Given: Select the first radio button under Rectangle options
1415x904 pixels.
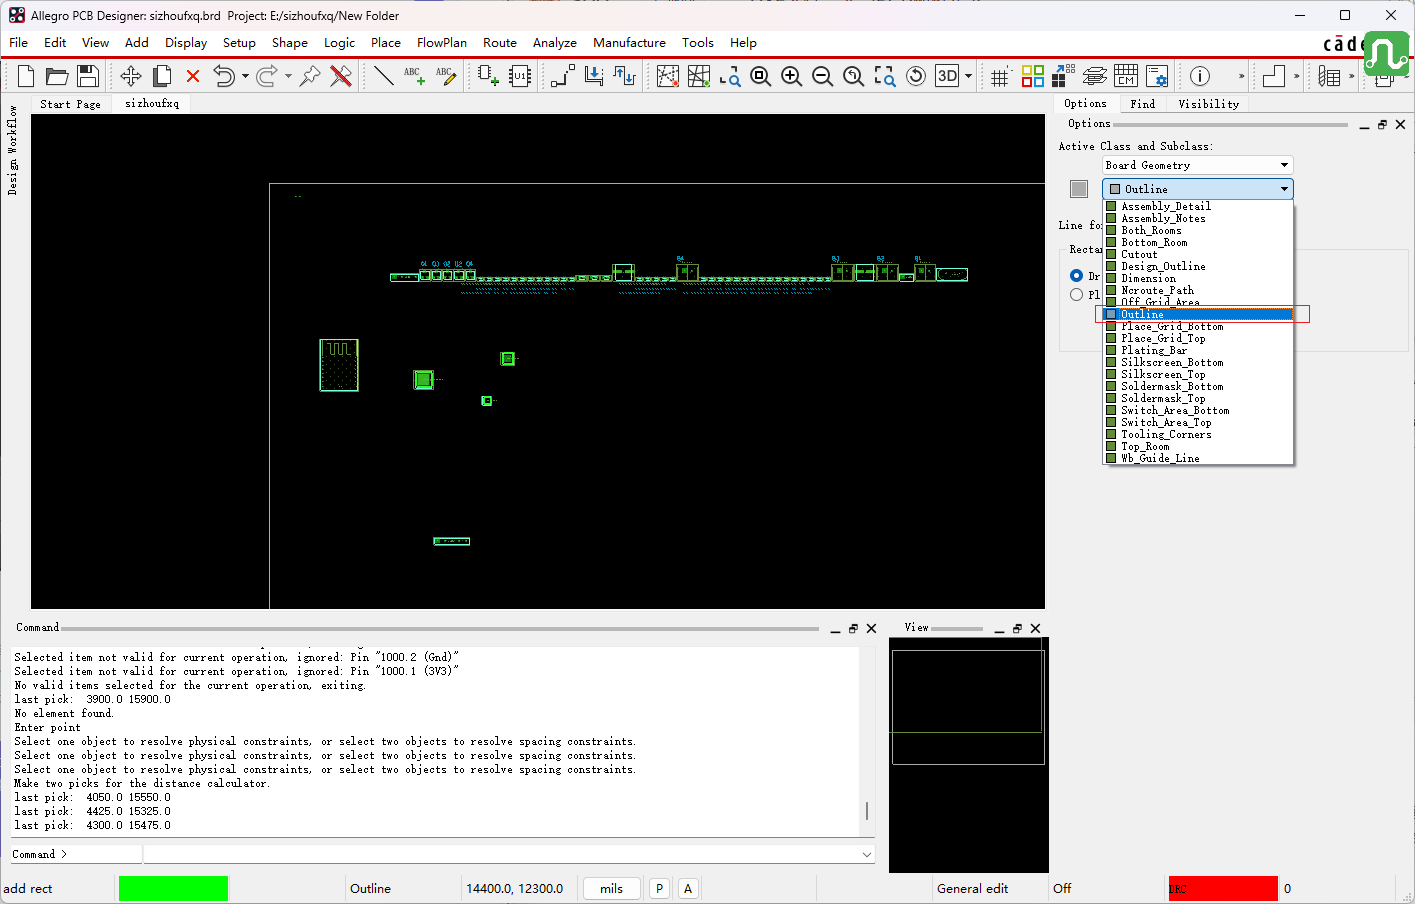Looking at the screenshot, I should pos(1076,275).
